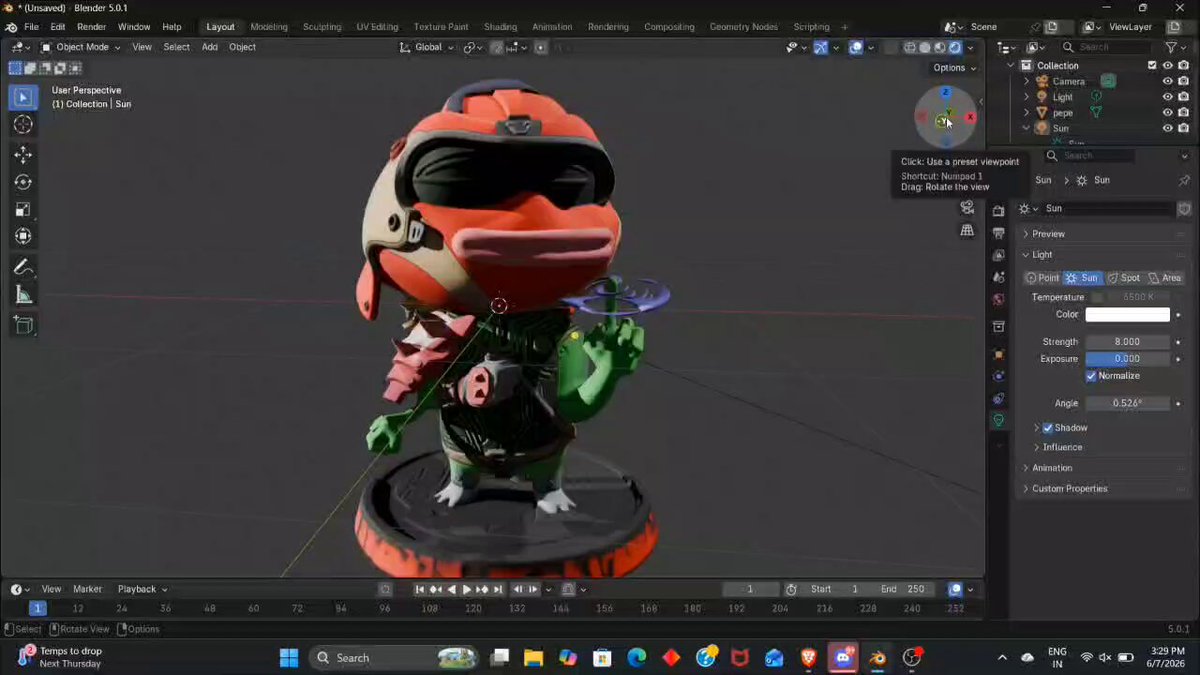Image resolution: width=1200 pixels, height=675 pixels.
Task: Select the Annotate tool
Action: point(23,267)
